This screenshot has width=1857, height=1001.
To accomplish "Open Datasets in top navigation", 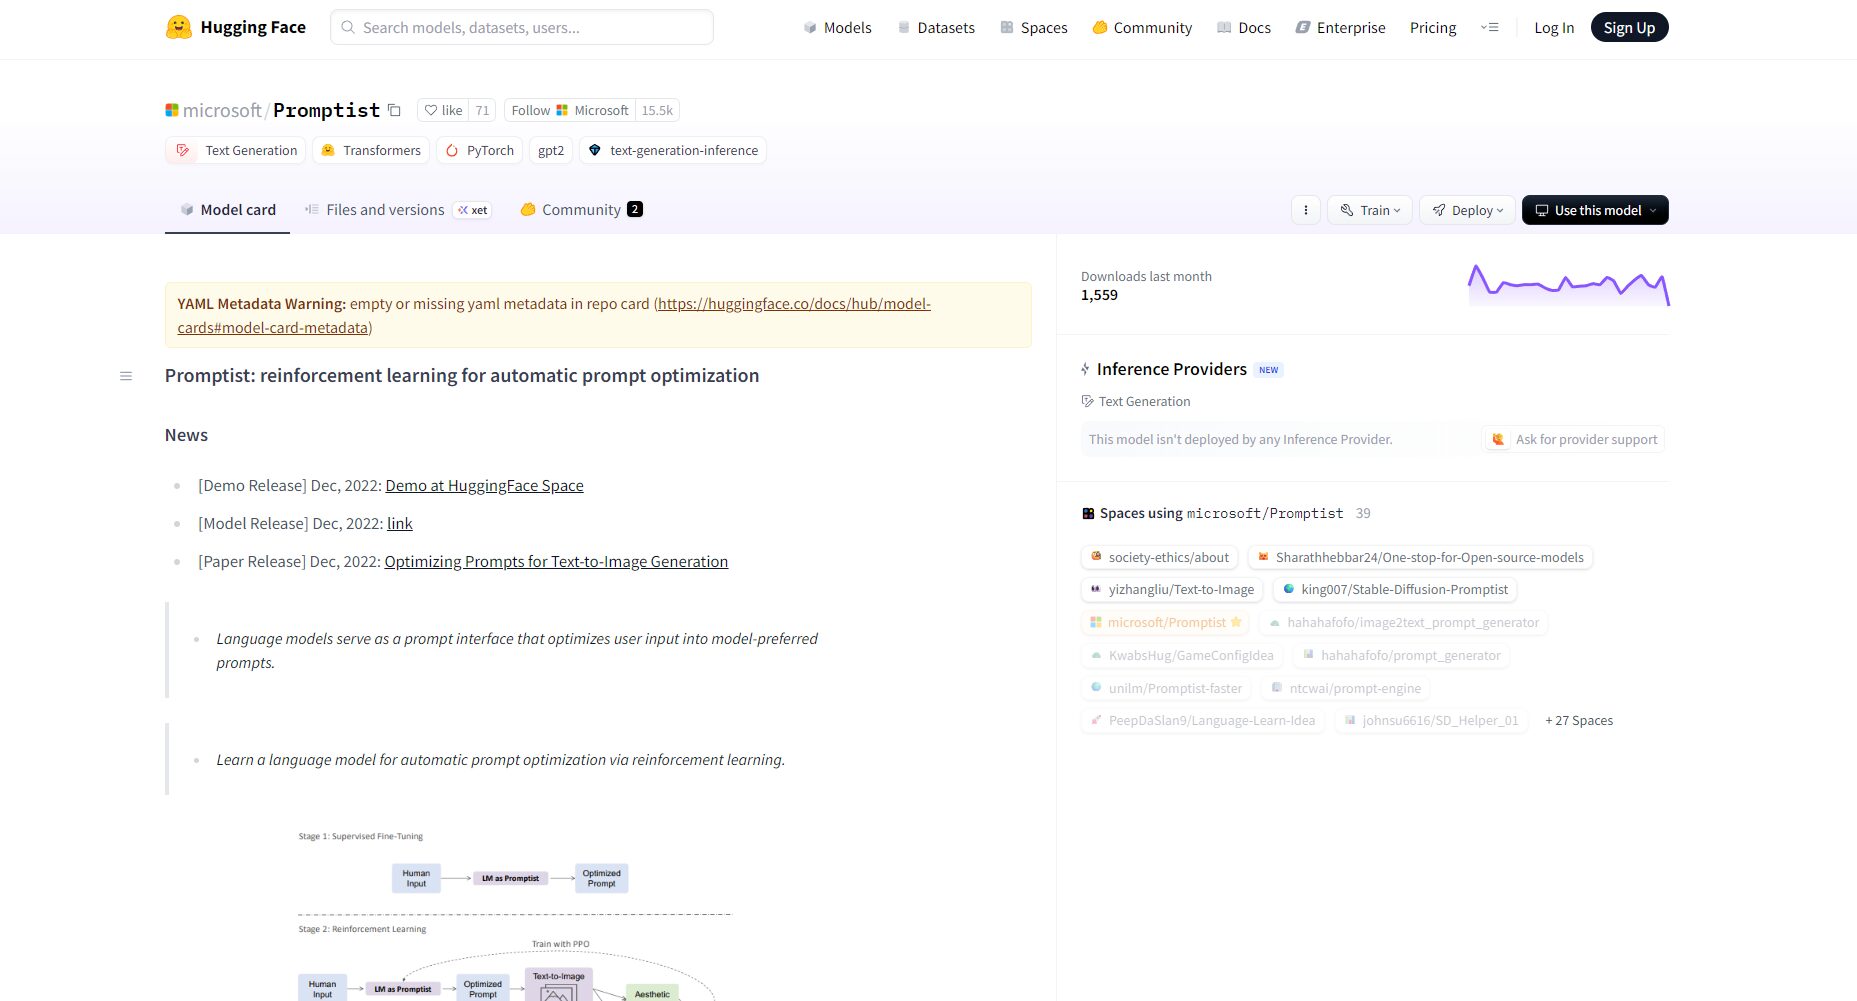I will (936, 27).
